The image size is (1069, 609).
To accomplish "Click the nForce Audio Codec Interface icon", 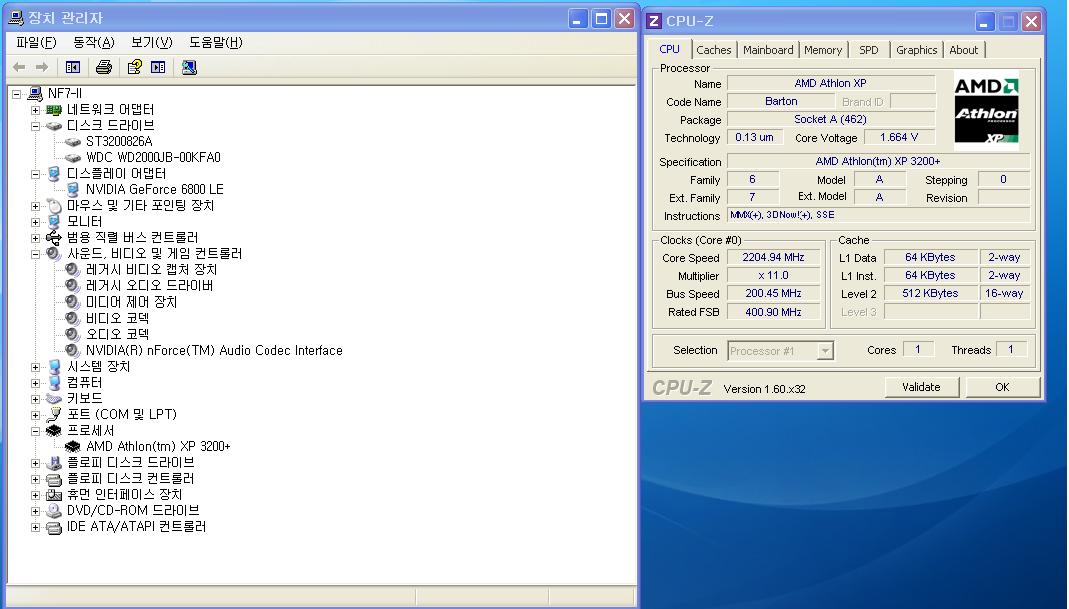I will coord(73,351).
